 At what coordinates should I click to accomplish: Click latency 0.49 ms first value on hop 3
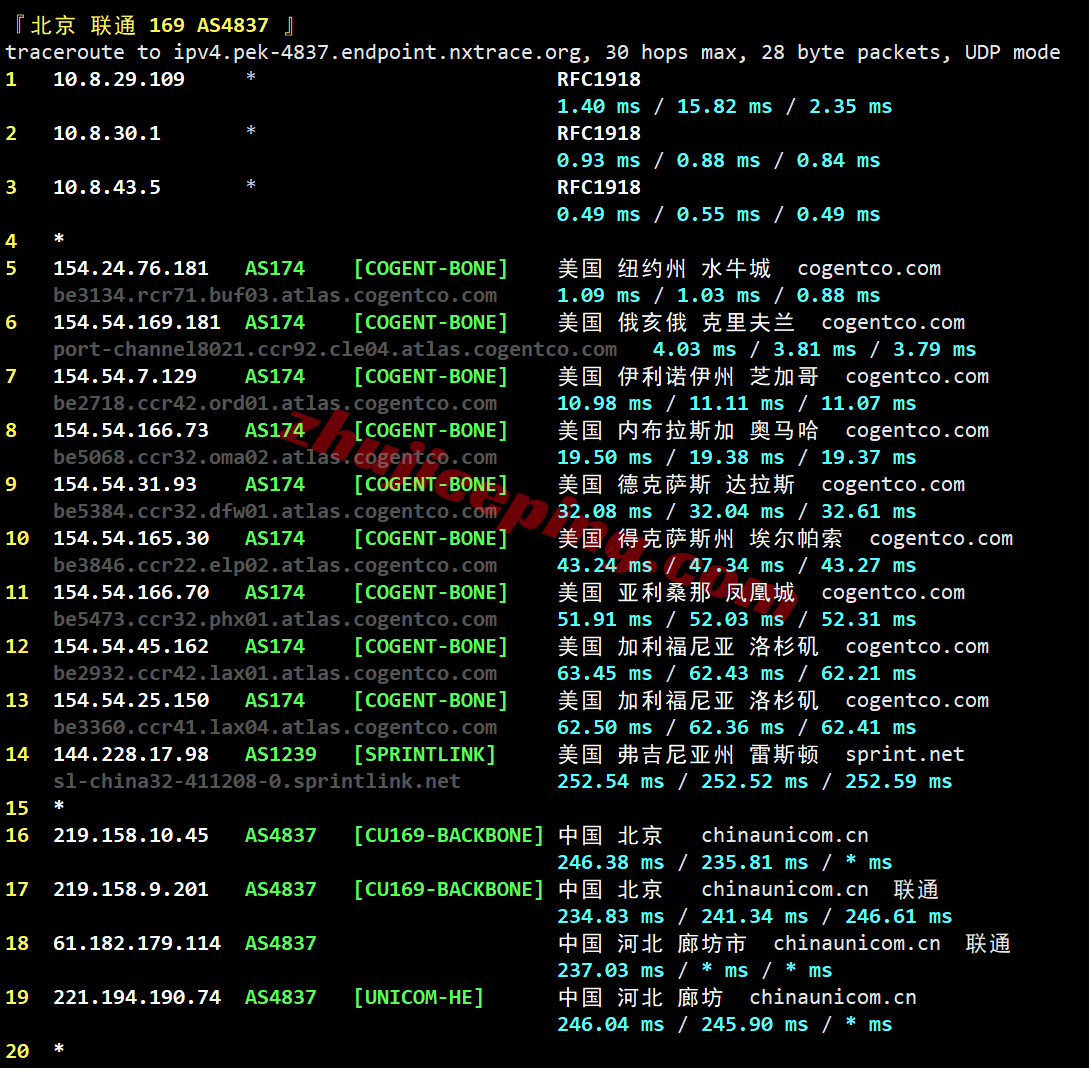pos(599,215)
